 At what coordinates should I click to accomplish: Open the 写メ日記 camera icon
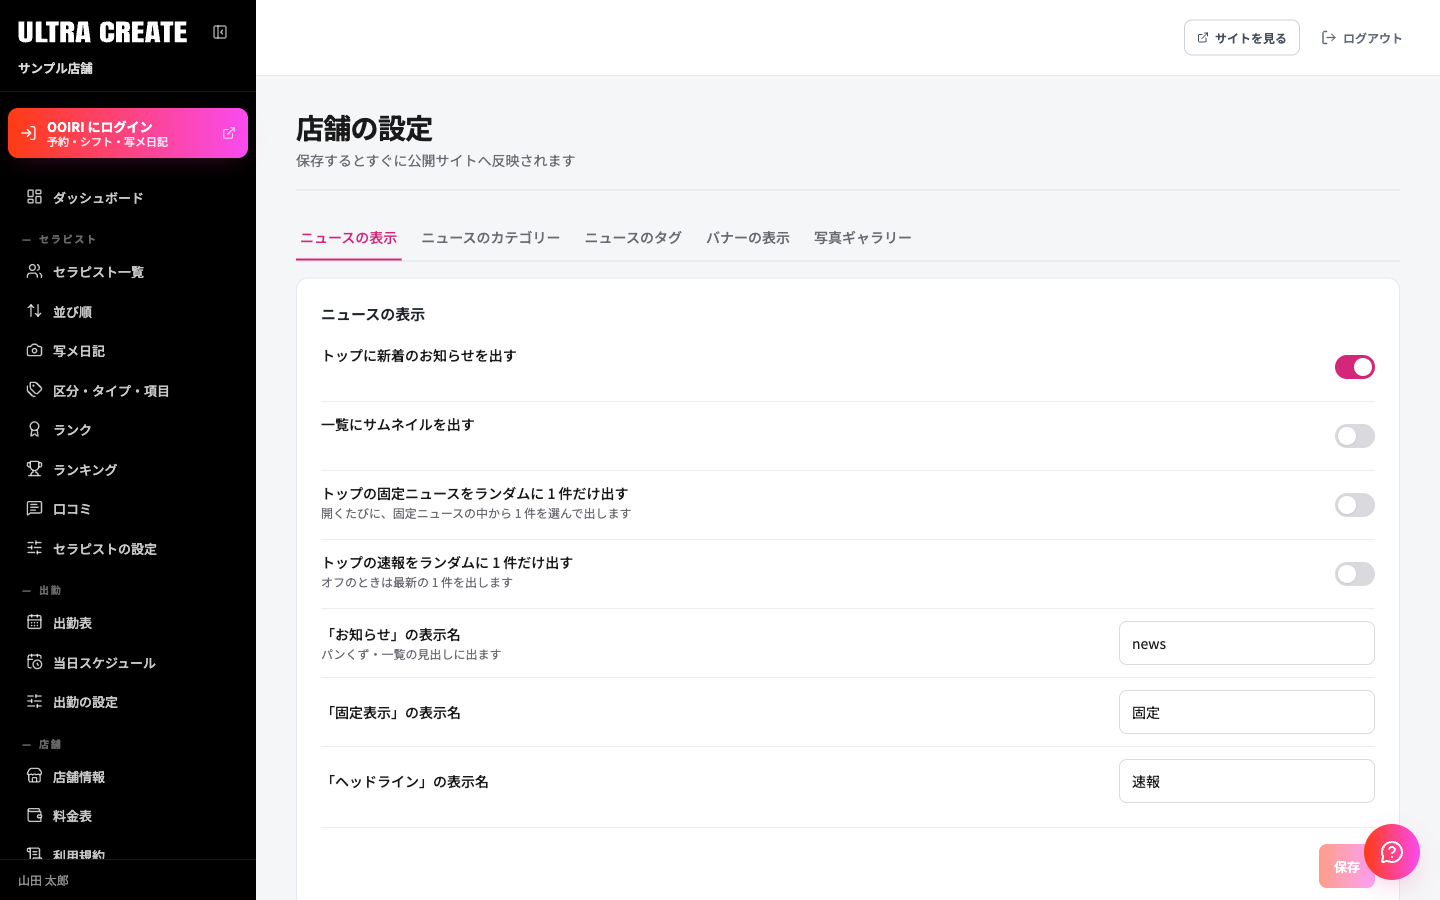pyautogui.click(x=34, y=350)
